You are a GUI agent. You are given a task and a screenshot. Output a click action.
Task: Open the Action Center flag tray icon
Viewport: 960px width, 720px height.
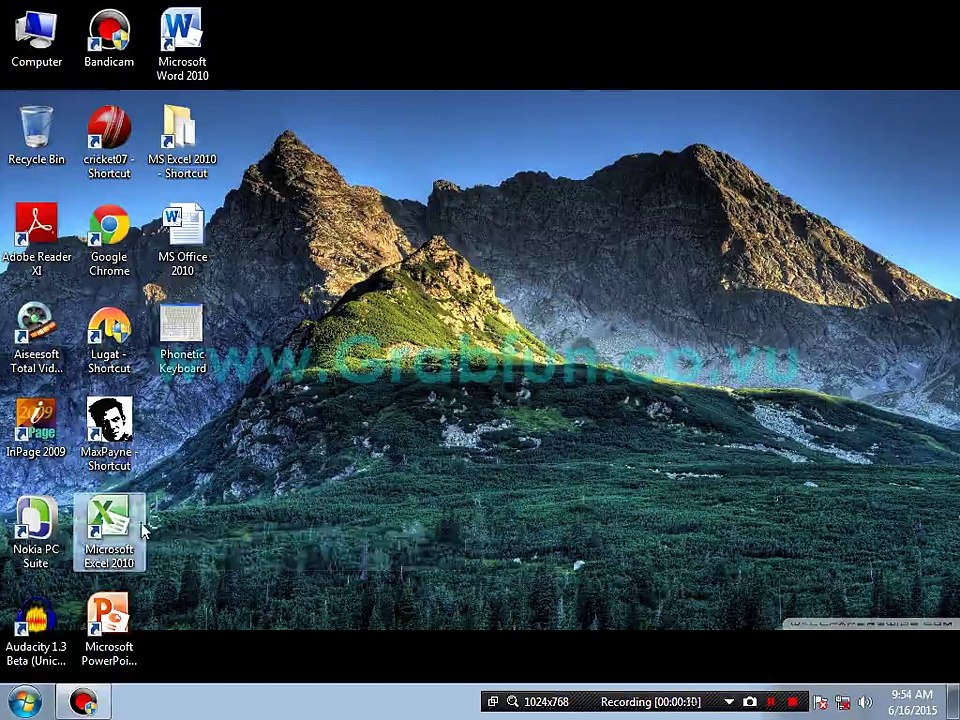point(821,702)
